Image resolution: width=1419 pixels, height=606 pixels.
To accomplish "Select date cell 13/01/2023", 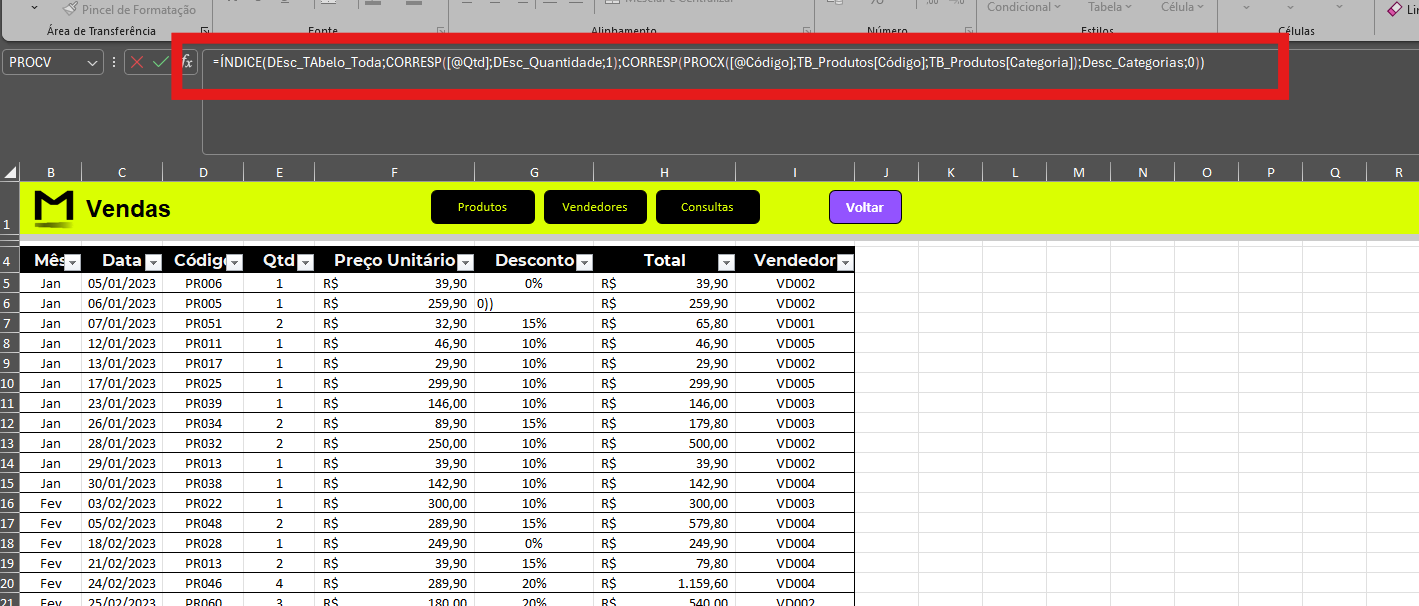I will pos(122,363).
